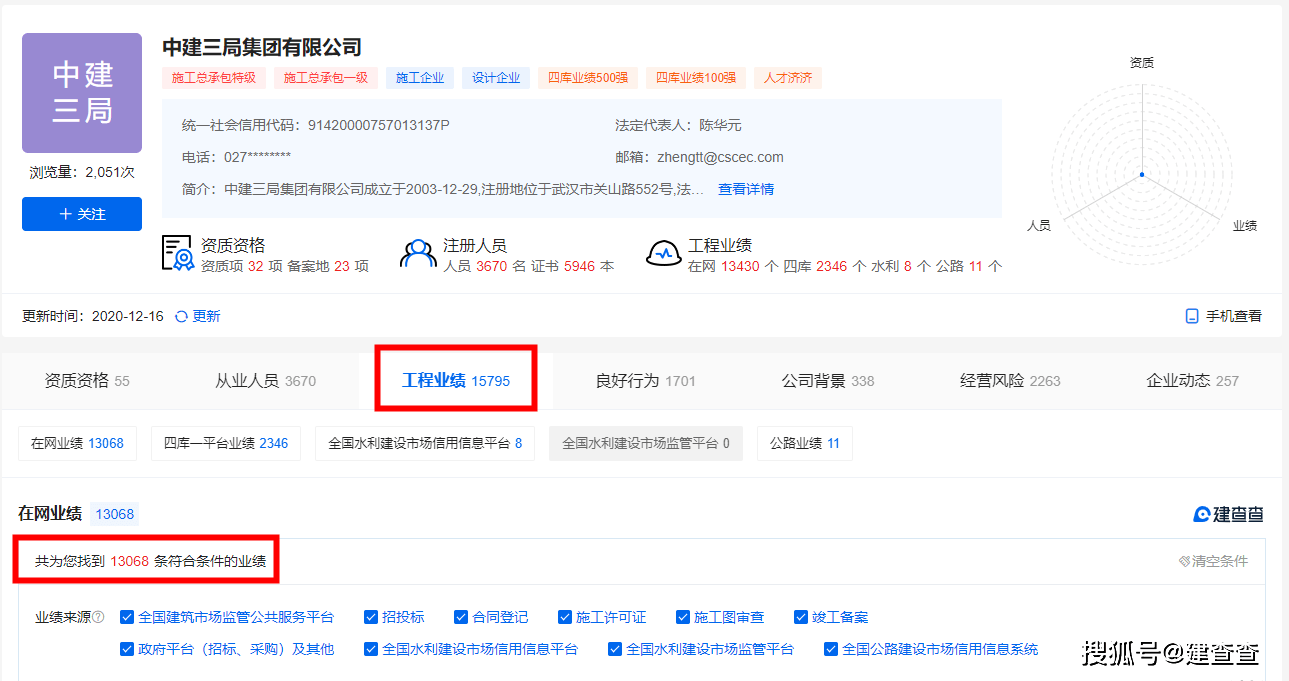
Task: Click the 四库业绩100强 tag
Action: (696, 78)
